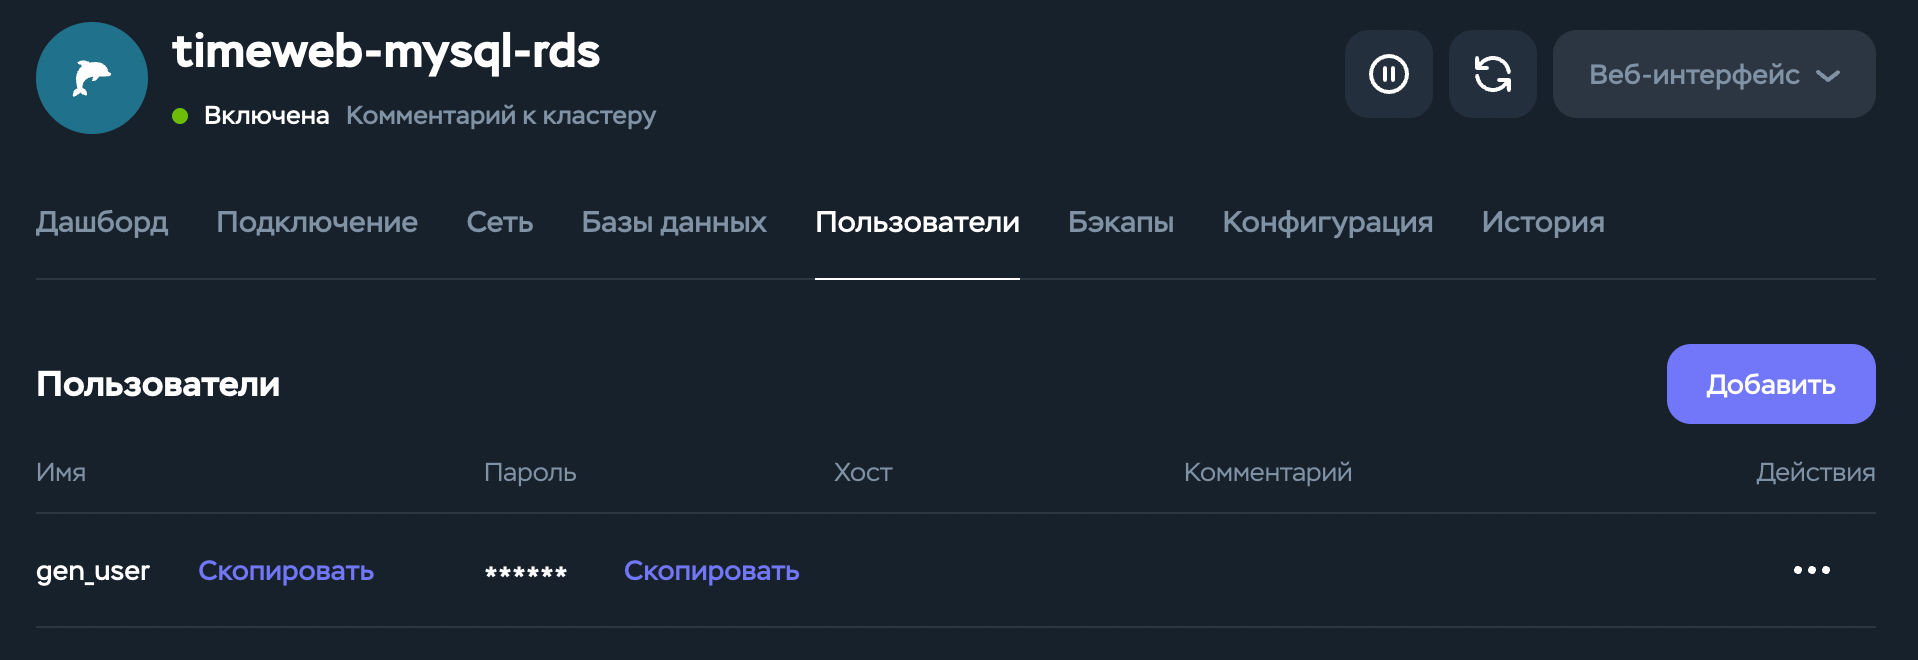Image resolution: width=1918 pixels, height=660 pixels.
Task: Expand the Веб-интерфейс dropdown
Action: [1713, 74]
